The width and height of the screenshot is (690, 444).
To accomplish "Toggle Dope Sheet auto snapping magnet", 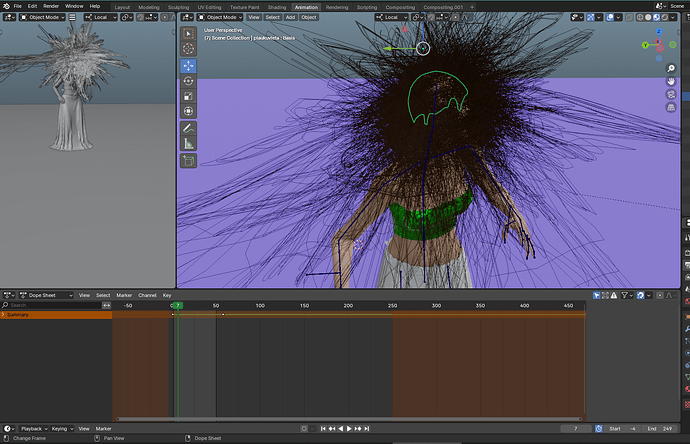I will [640, 295].
